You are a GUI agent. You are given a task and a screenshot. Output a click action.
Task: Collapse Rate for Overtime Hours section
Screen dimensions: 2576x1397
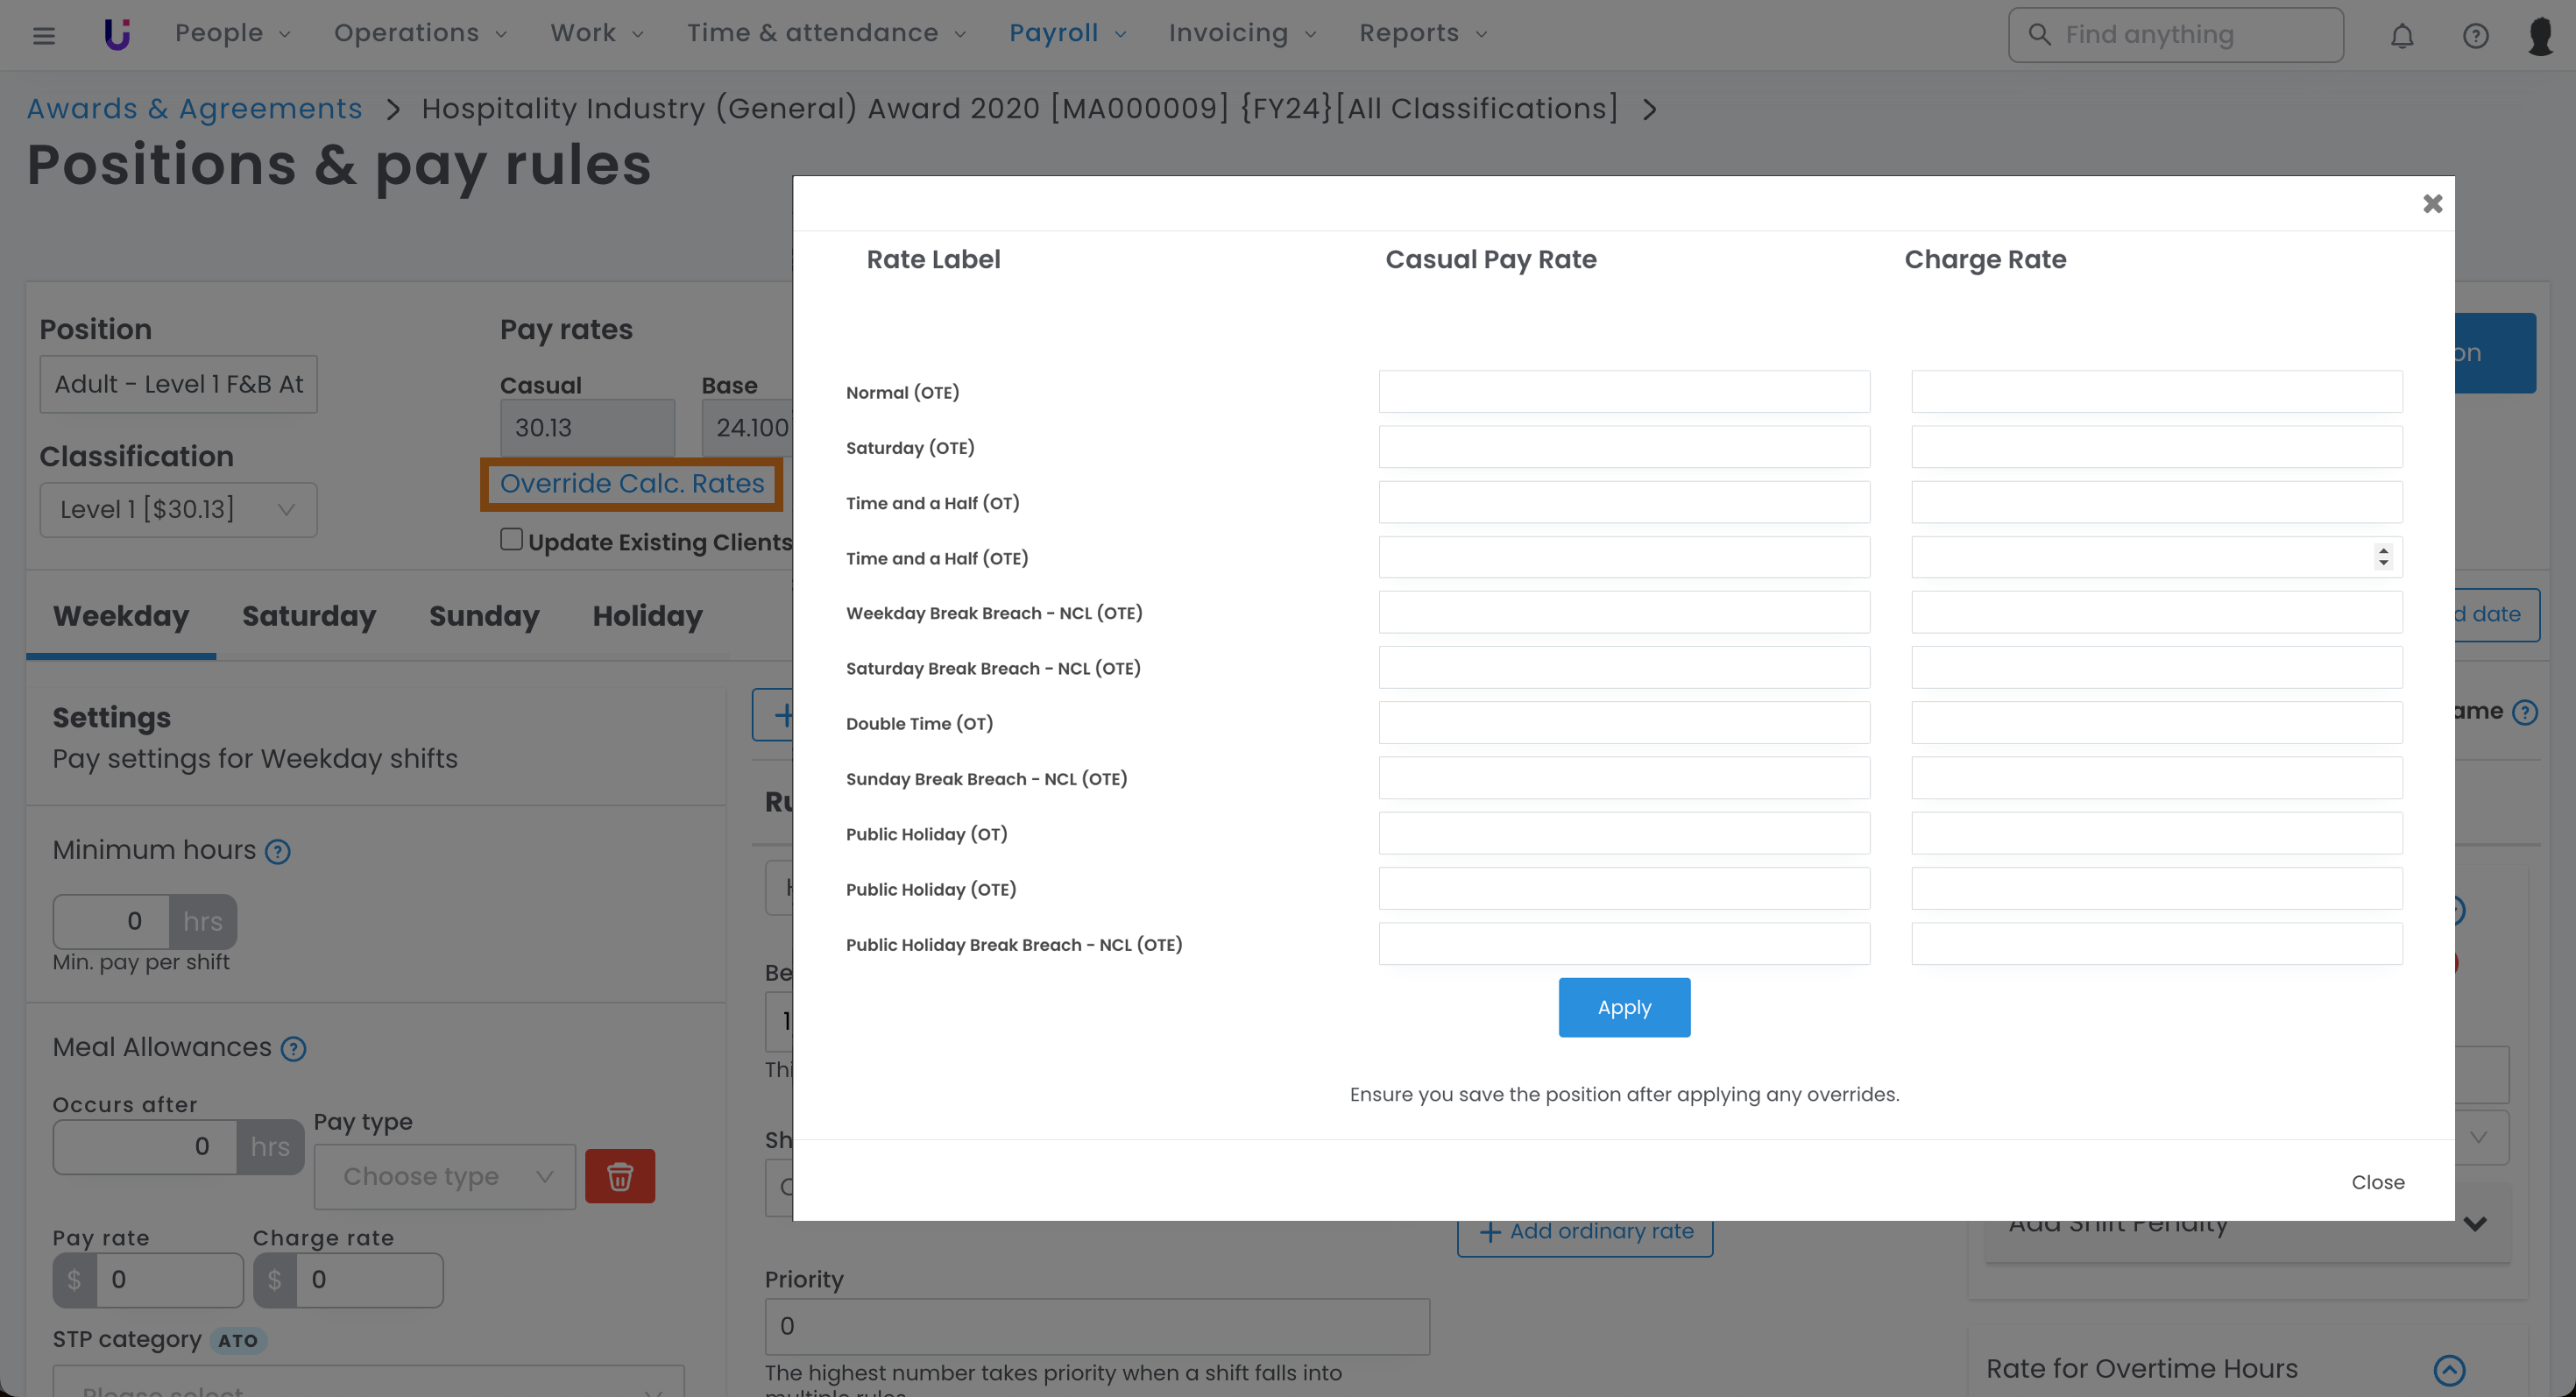[2449, 1369]
